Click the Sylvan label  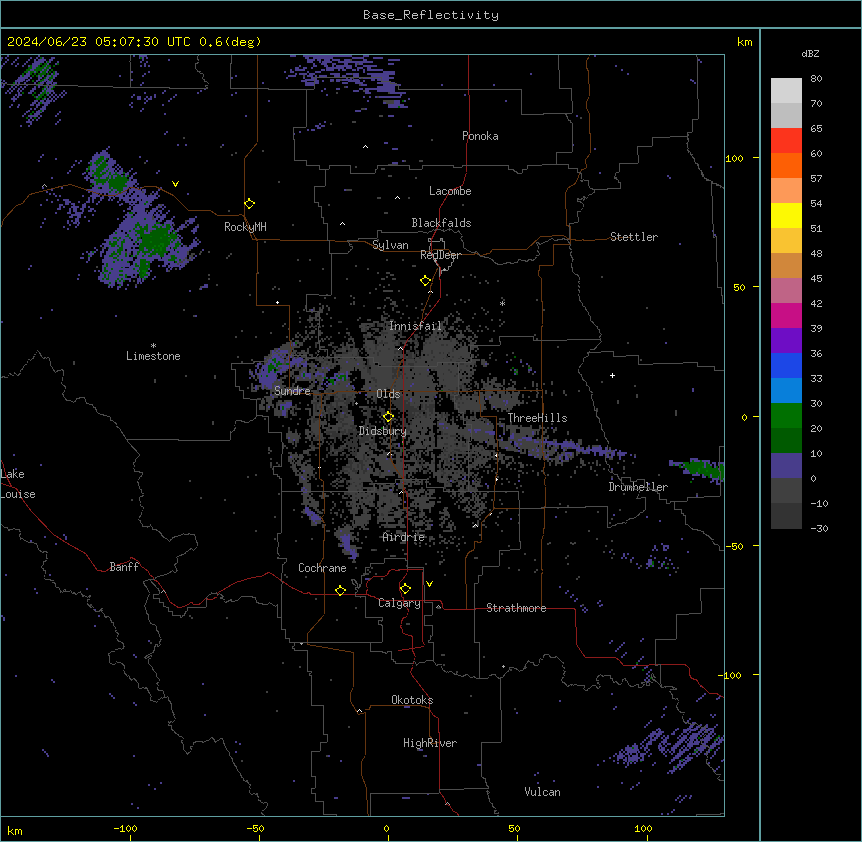click(x=390, y=245)
